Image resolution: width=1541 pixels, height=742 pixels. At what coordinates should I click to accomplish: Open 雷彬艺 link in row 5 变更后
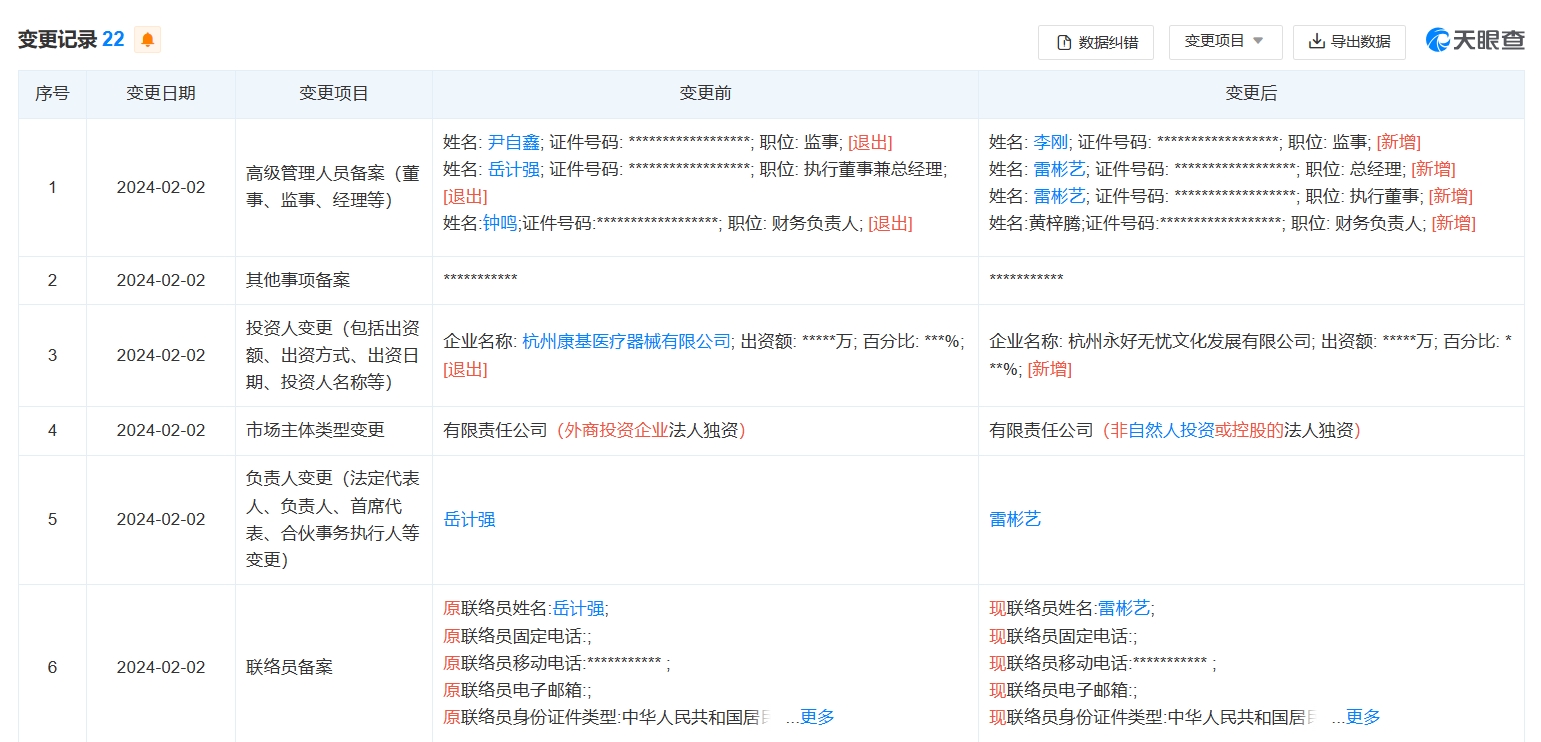click(1015, 519)
